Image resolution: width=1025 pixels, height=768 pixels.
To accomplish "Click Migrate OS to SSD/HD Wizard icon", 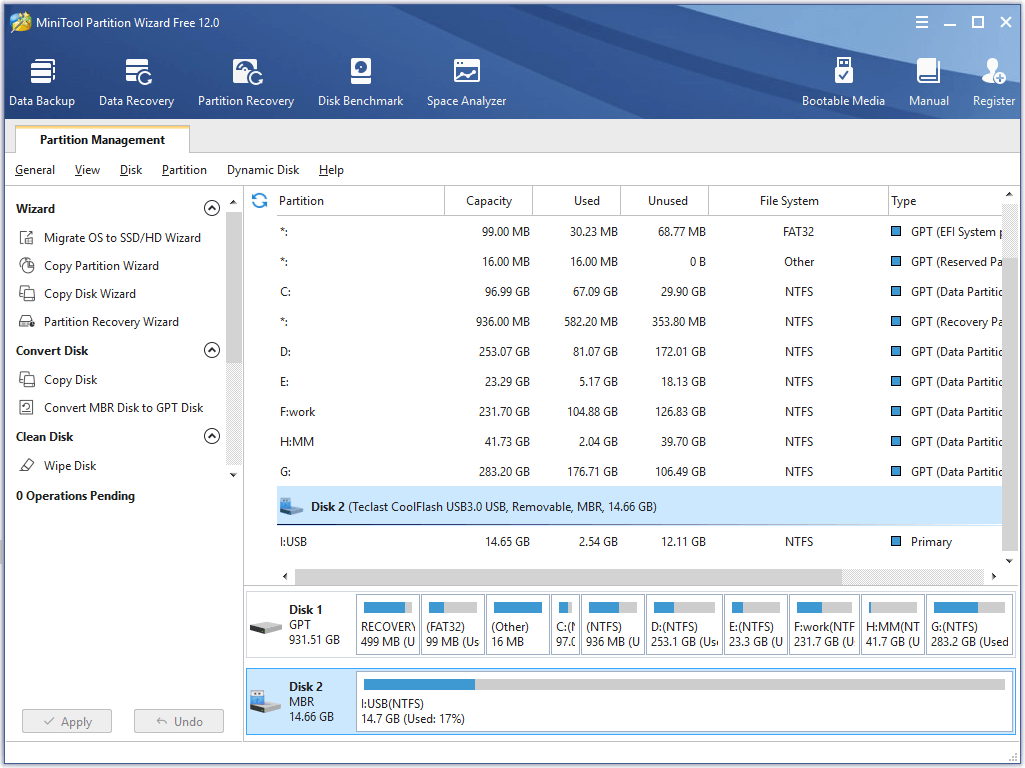I will [26, 238].
